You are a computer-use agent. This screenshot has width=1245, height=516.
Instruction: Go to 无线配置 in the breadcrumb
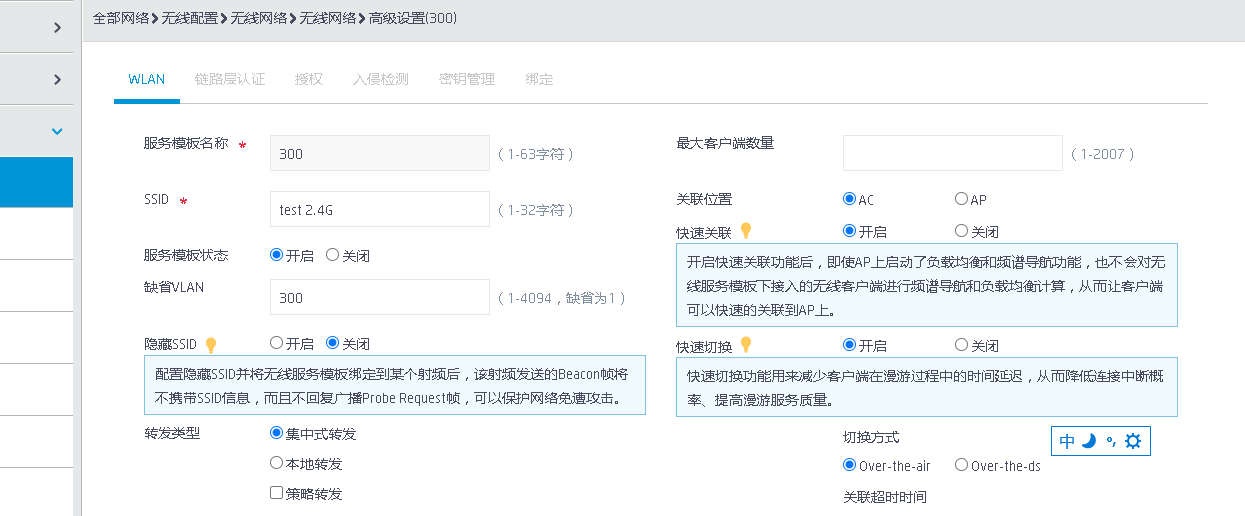(x=189, y=18)
